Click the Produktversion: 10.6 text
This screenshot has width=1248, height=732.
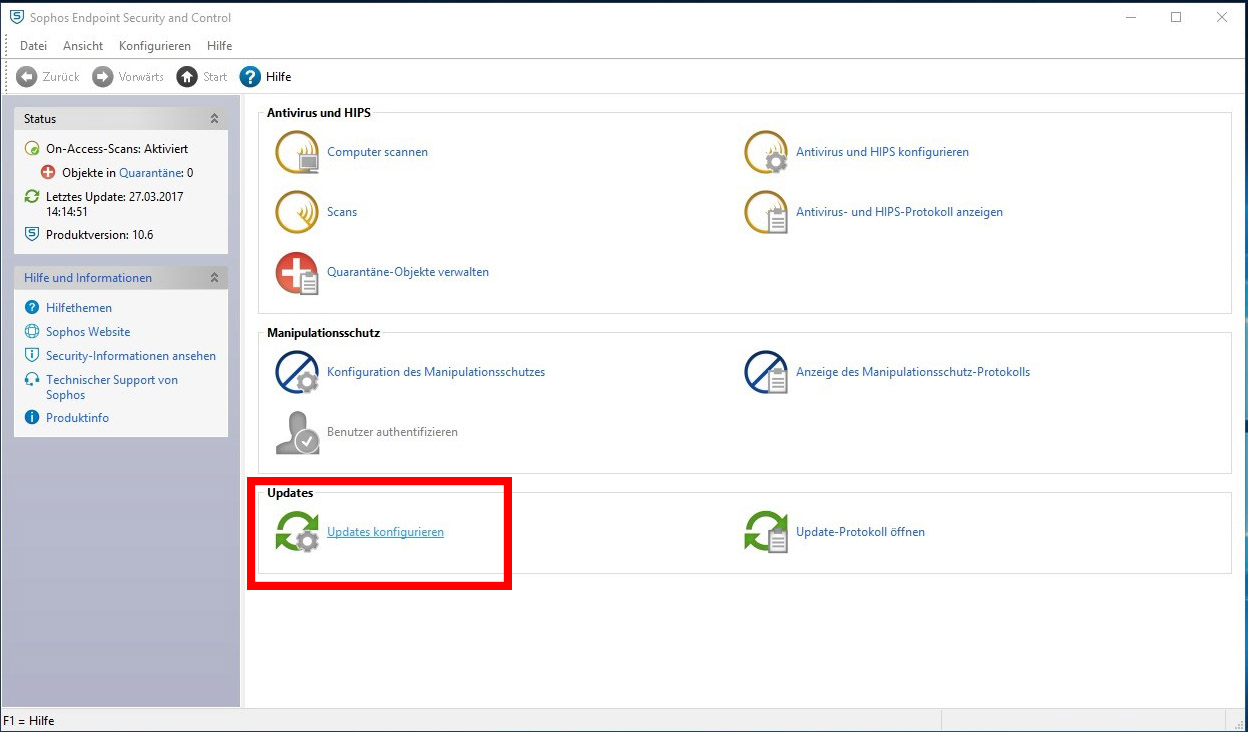99,235
